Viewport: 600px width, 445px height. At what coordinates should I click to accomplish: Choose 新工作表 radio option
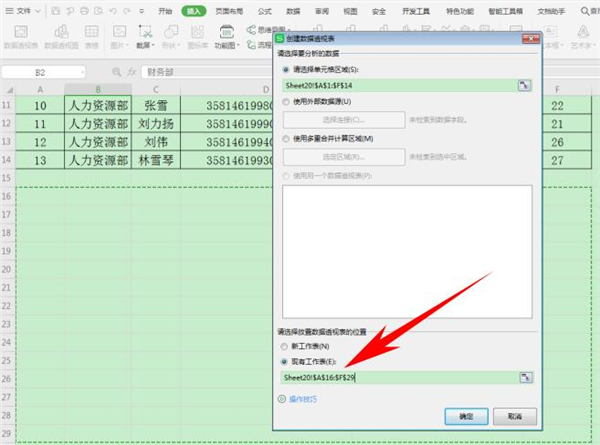285,347
